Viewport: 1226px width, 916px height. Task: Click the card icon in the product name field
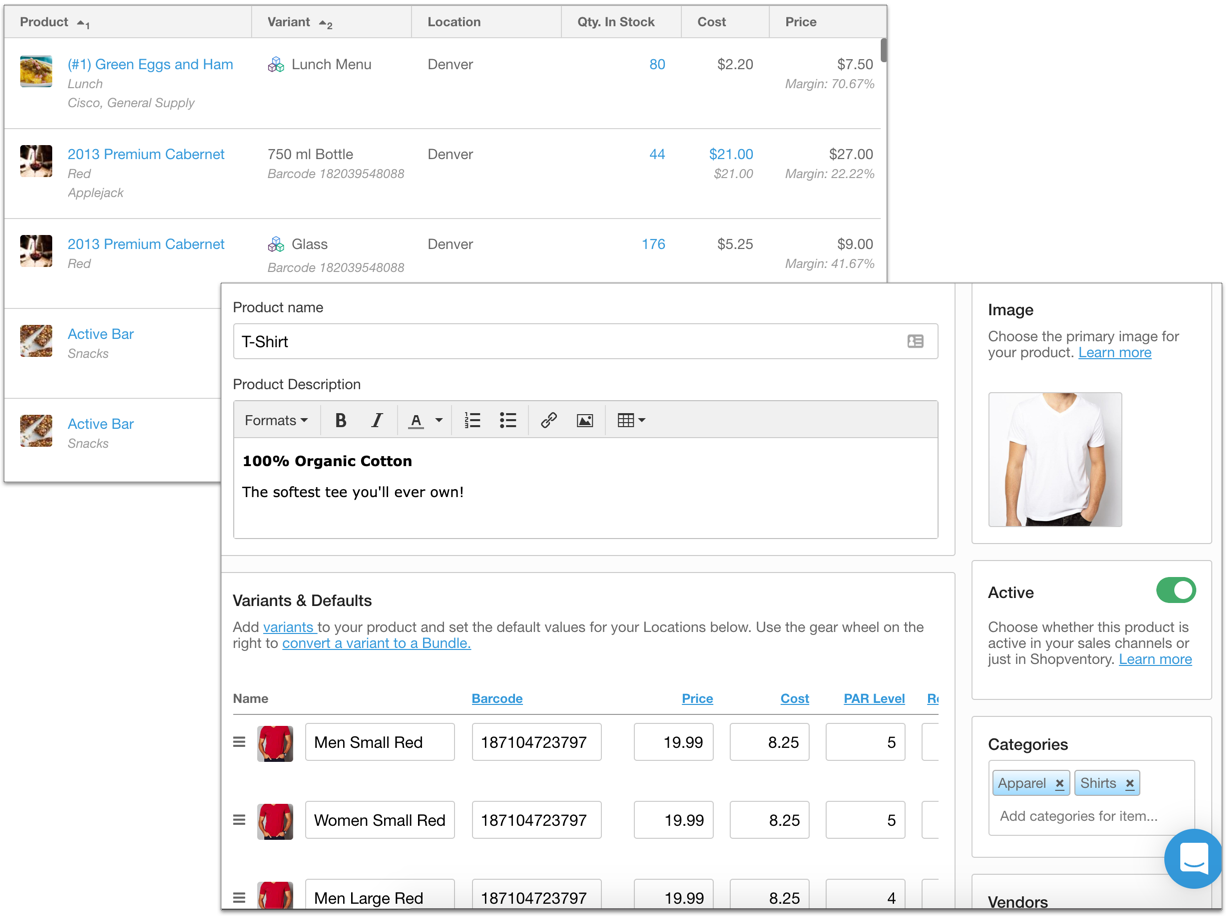tap(915, 342)
